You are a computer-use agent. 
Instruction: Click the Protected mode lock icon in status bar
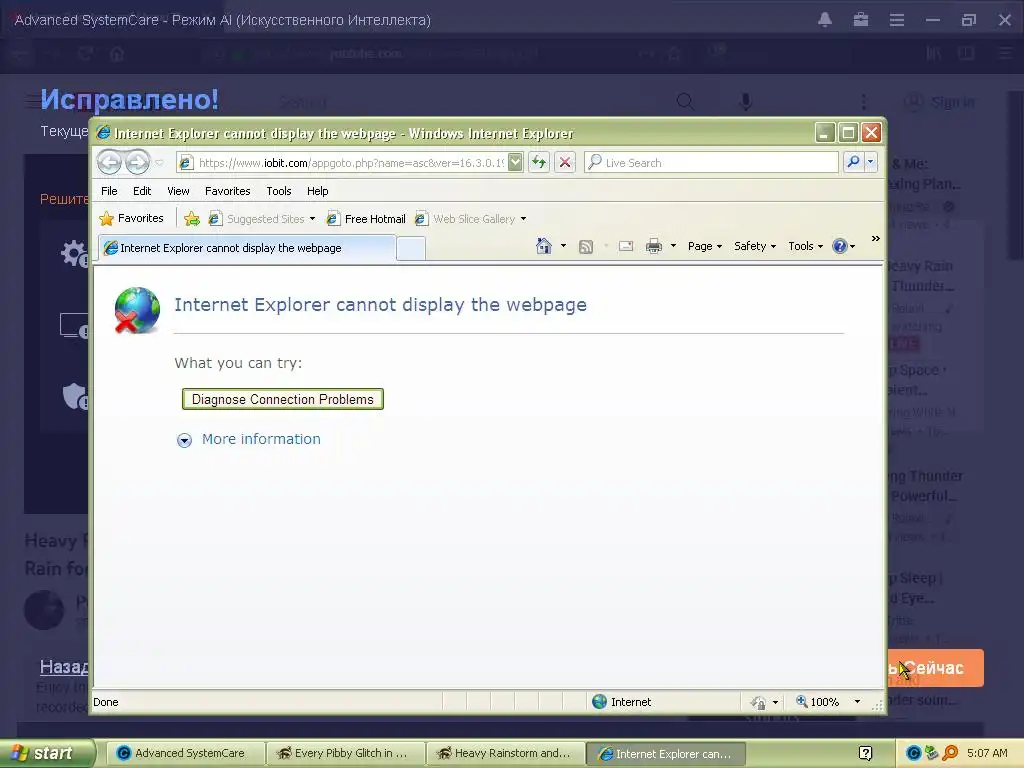coord(758,703)
